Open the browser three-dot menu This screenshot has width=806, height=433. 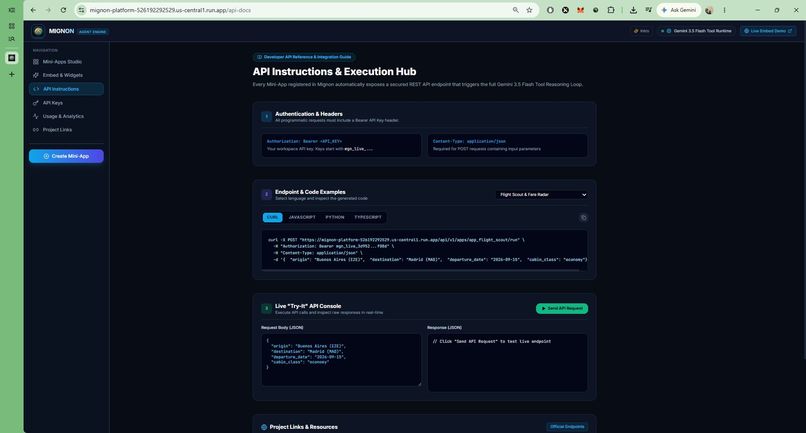tap(724, 10)
